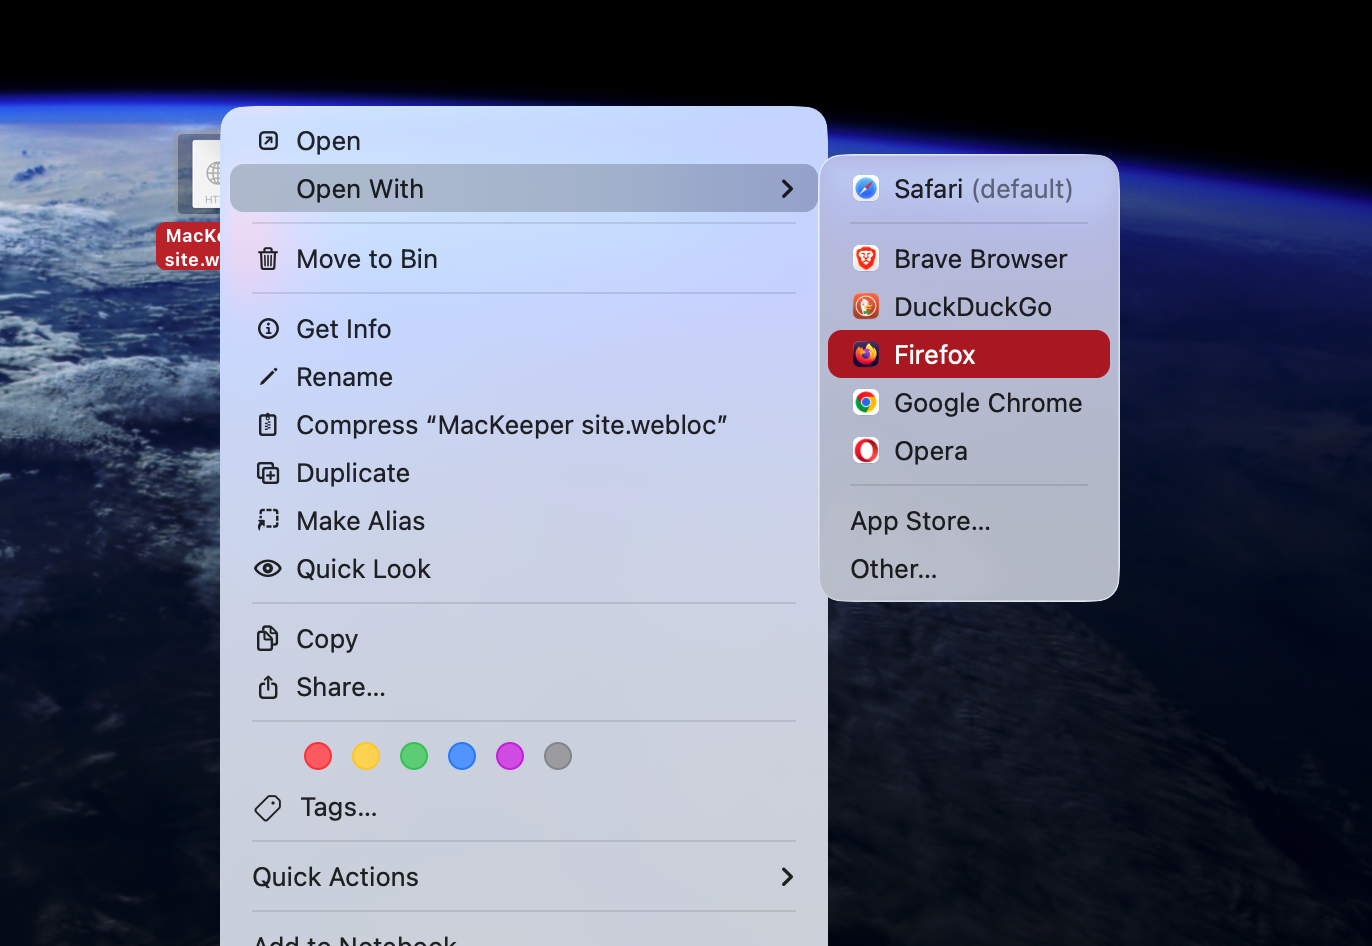Select Copy in the context menu
This screenshot has width=1372, height=946.
[x=524, y=639]
